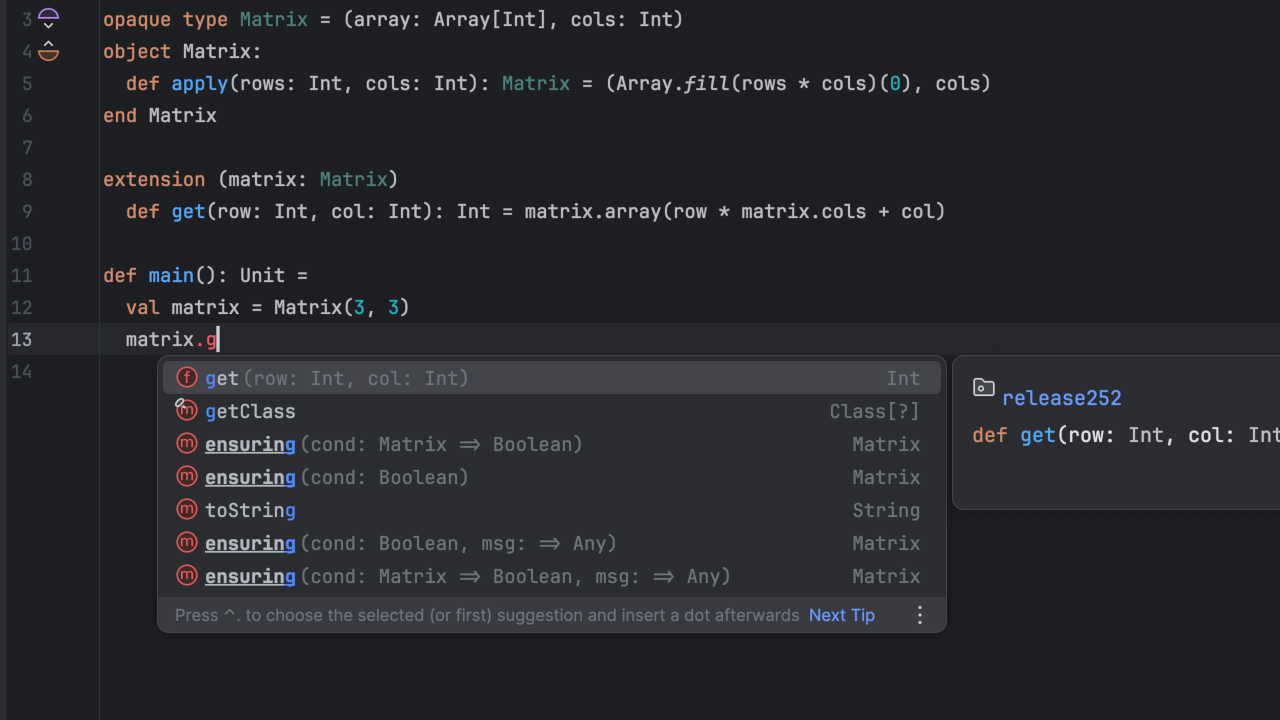The image size is (1280, 720).
Task: Choose ensuring(cond: Boolean, msg: ⇒ Any) suggestion
Action: 410,543
